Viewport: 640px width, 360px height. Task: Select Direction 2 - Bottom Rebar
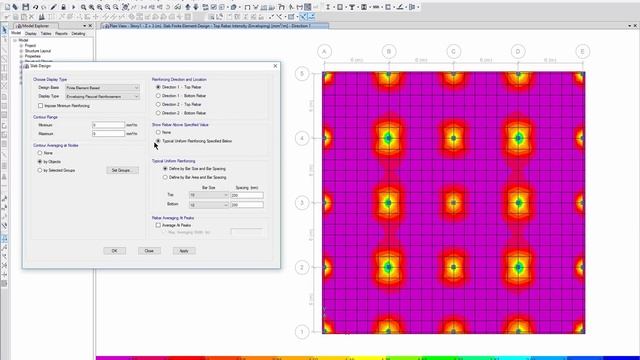158,113
